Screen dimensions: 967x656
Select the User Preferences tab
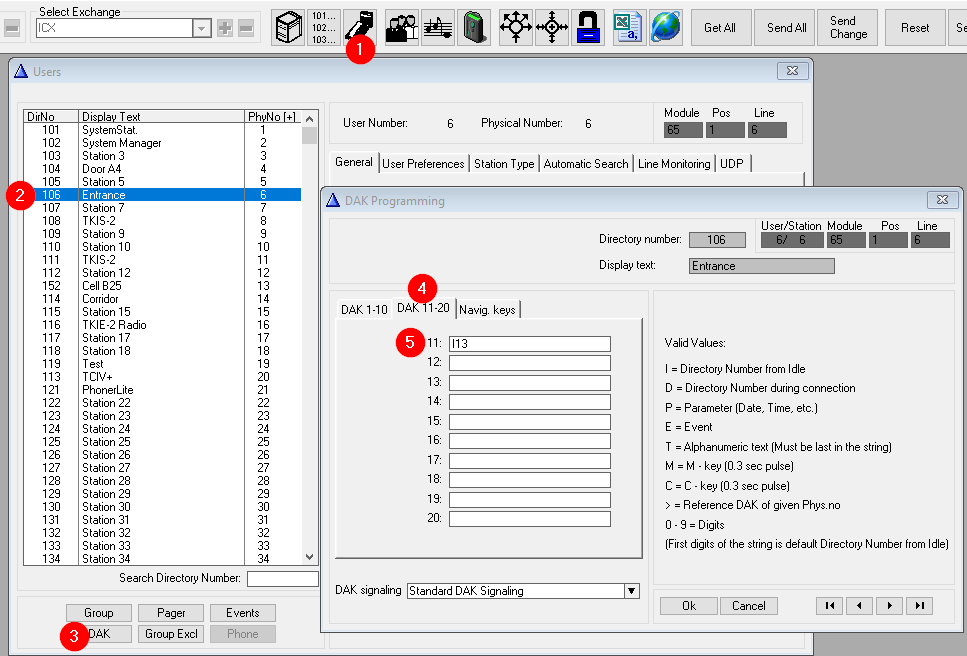click(x=423, y=164)
